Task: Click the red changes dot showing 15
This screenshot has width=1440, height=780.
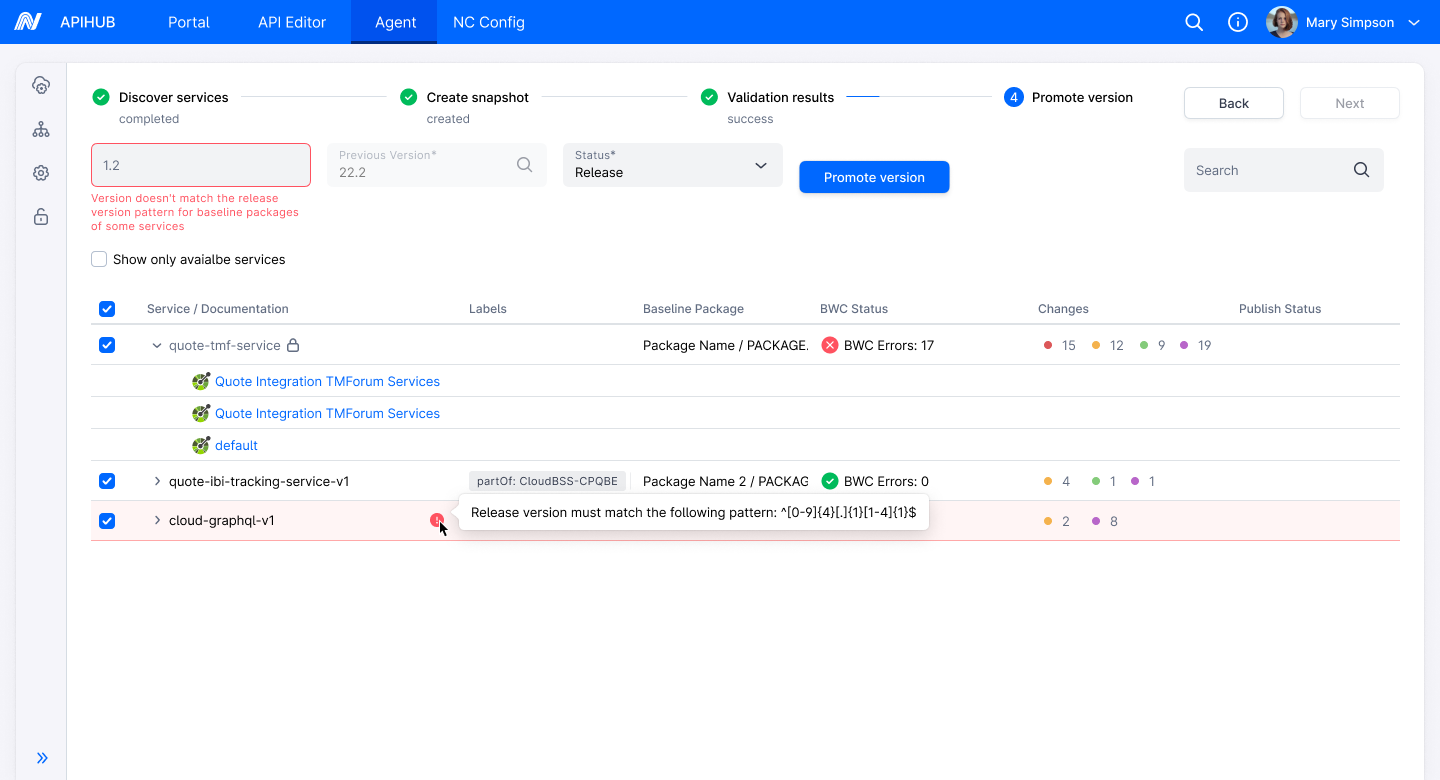Action: click(1048, 345)
